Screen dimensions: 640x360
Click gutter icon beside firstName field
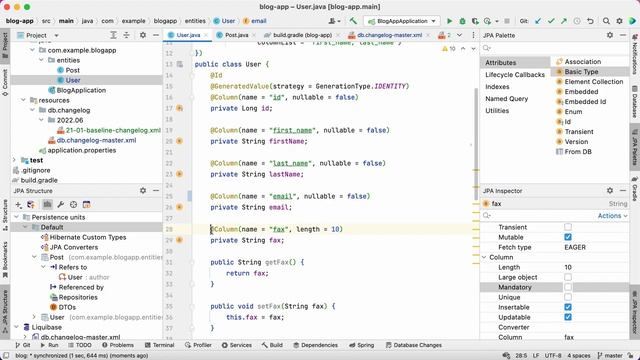point(179,141)
